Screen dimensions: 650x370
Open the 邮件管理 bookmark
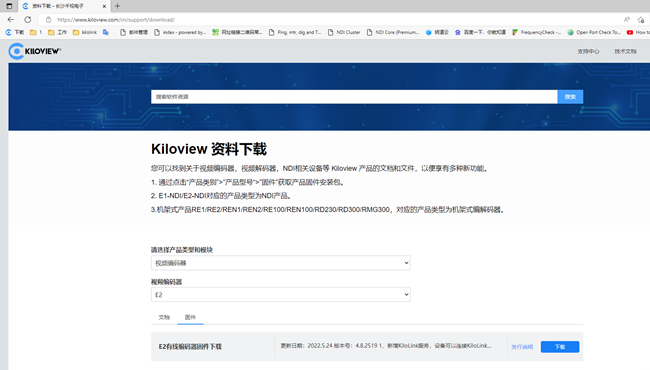(134, 32)
